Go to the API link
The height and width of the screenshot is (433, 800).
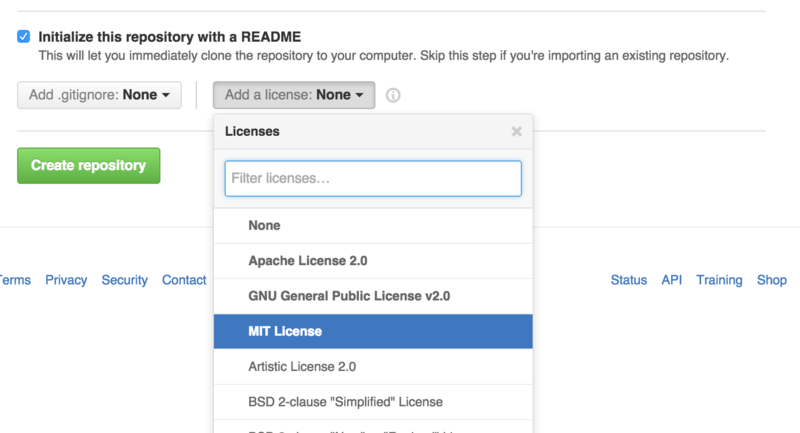tap(672, 280)
